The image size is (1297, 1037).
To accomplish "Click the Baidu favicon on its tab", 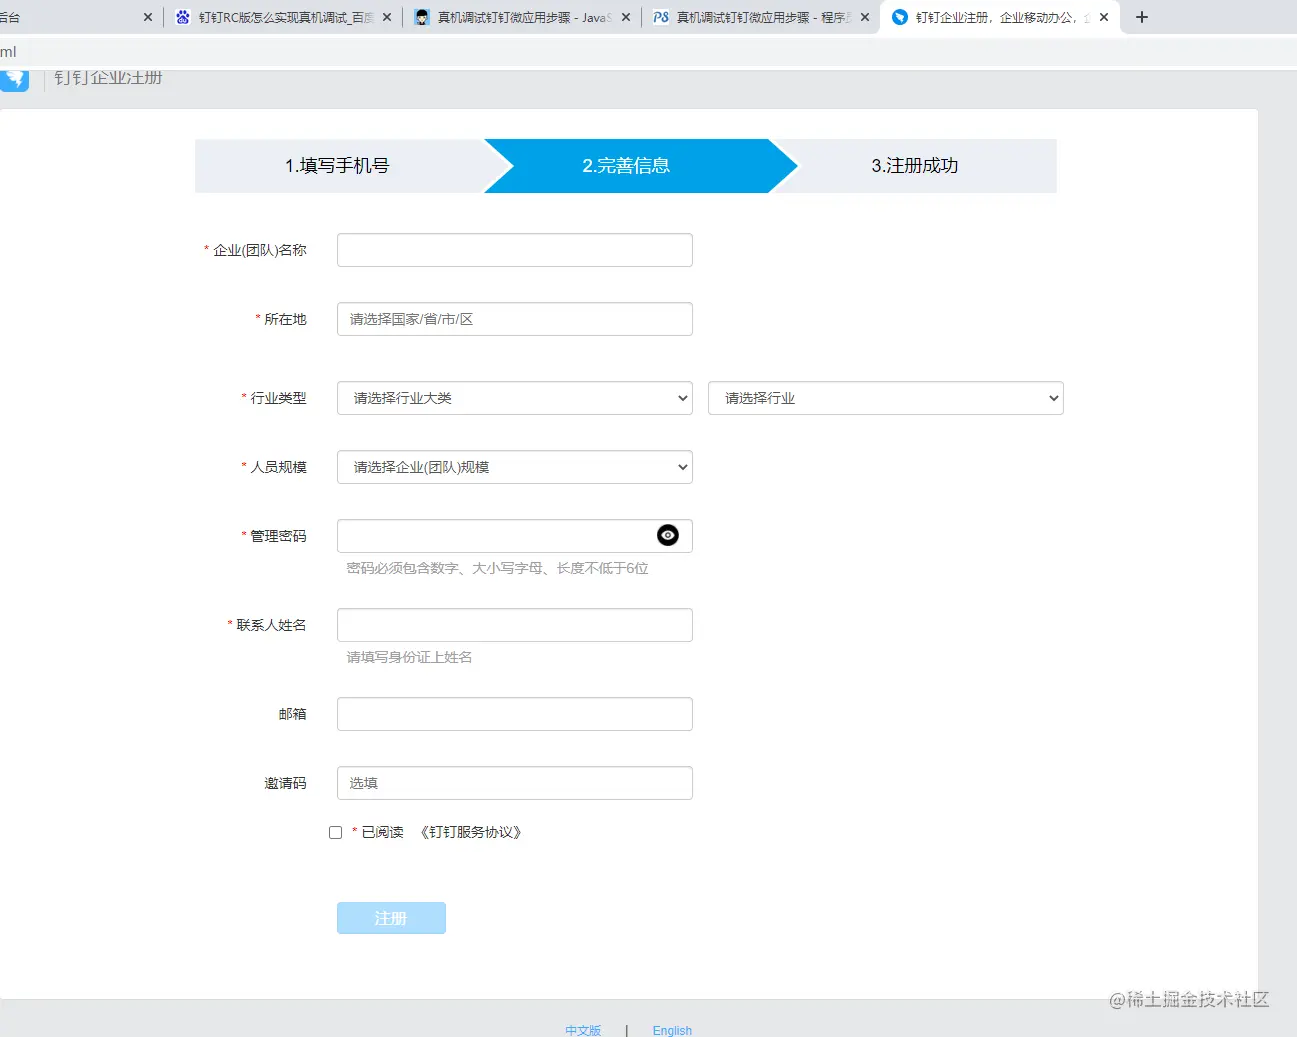I will [182, 17].
